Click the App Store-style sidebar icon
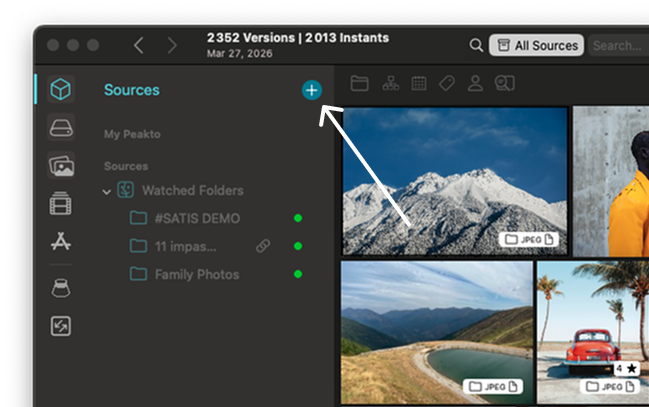The width and height of the screenshot is (649, 407). pos(61,242)
